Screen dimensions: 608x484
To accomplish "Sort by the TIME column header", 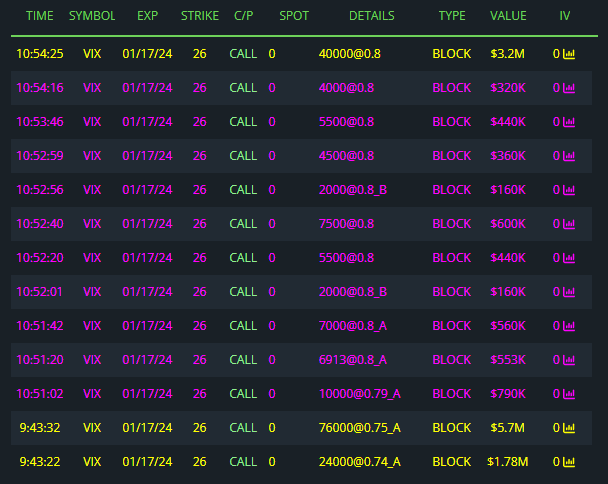I will 40,16.
